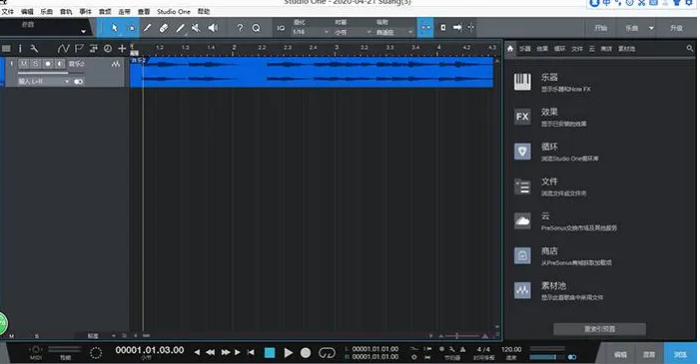Screen dimensions: 700x364
Task: Go to browser home icon
Action: (510, 48)
